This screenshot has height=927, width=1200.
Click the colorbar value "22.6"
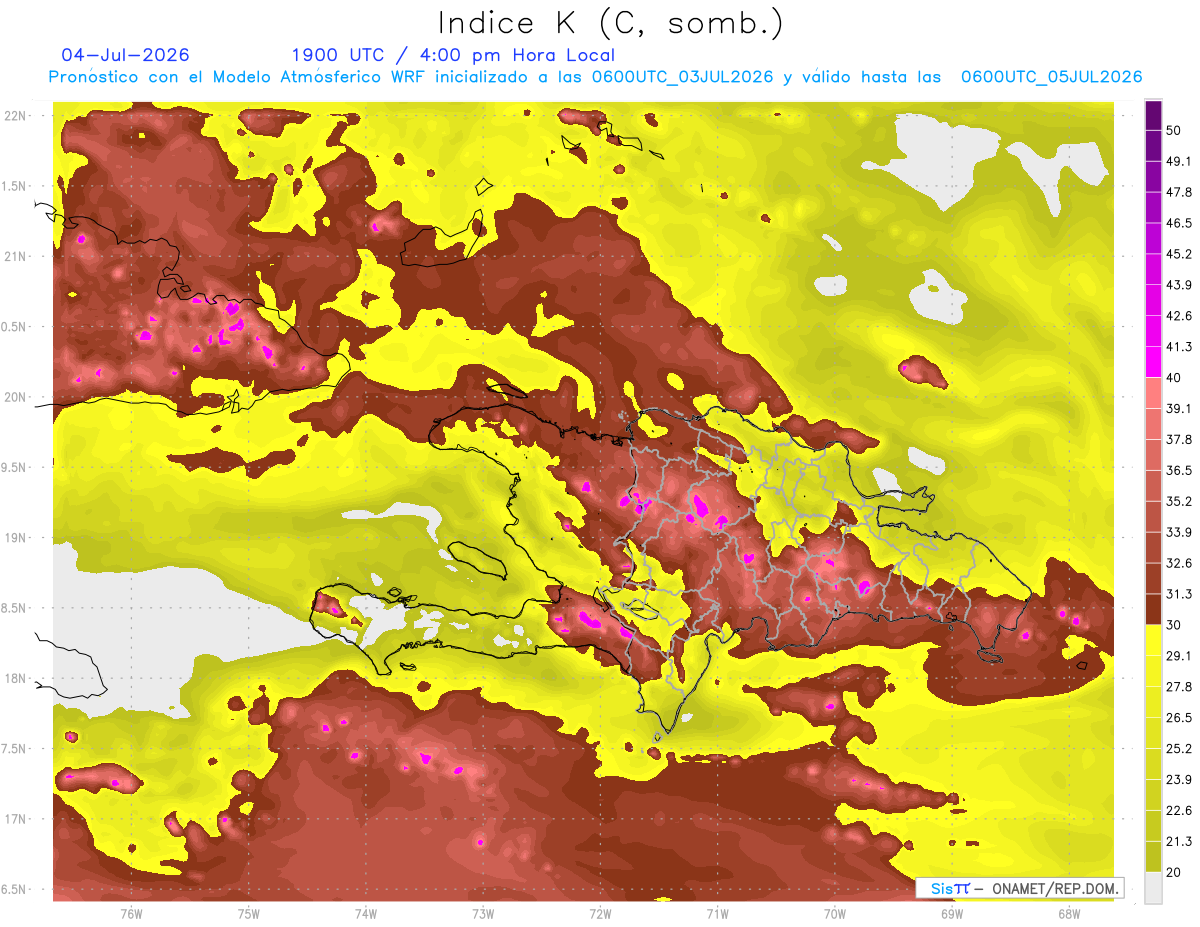pyautogui.click(x=1180, y=810)
